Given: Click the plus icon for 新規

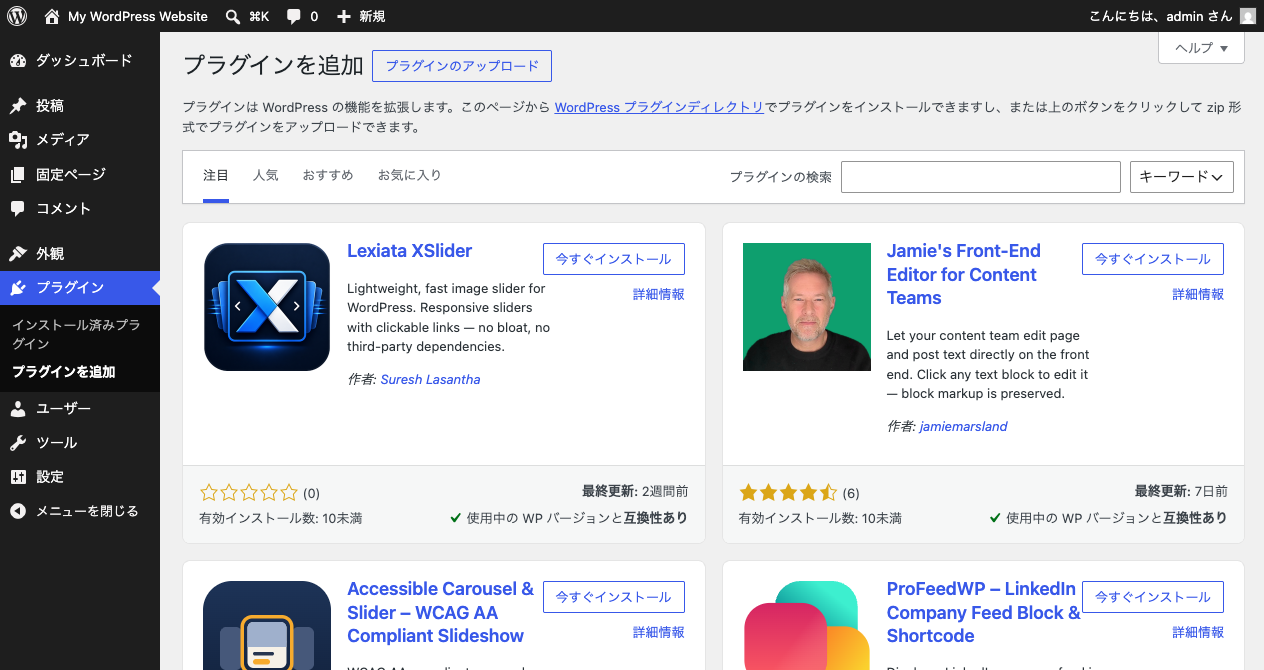Looking at the screenshot, I should click(x=344, y=16).
